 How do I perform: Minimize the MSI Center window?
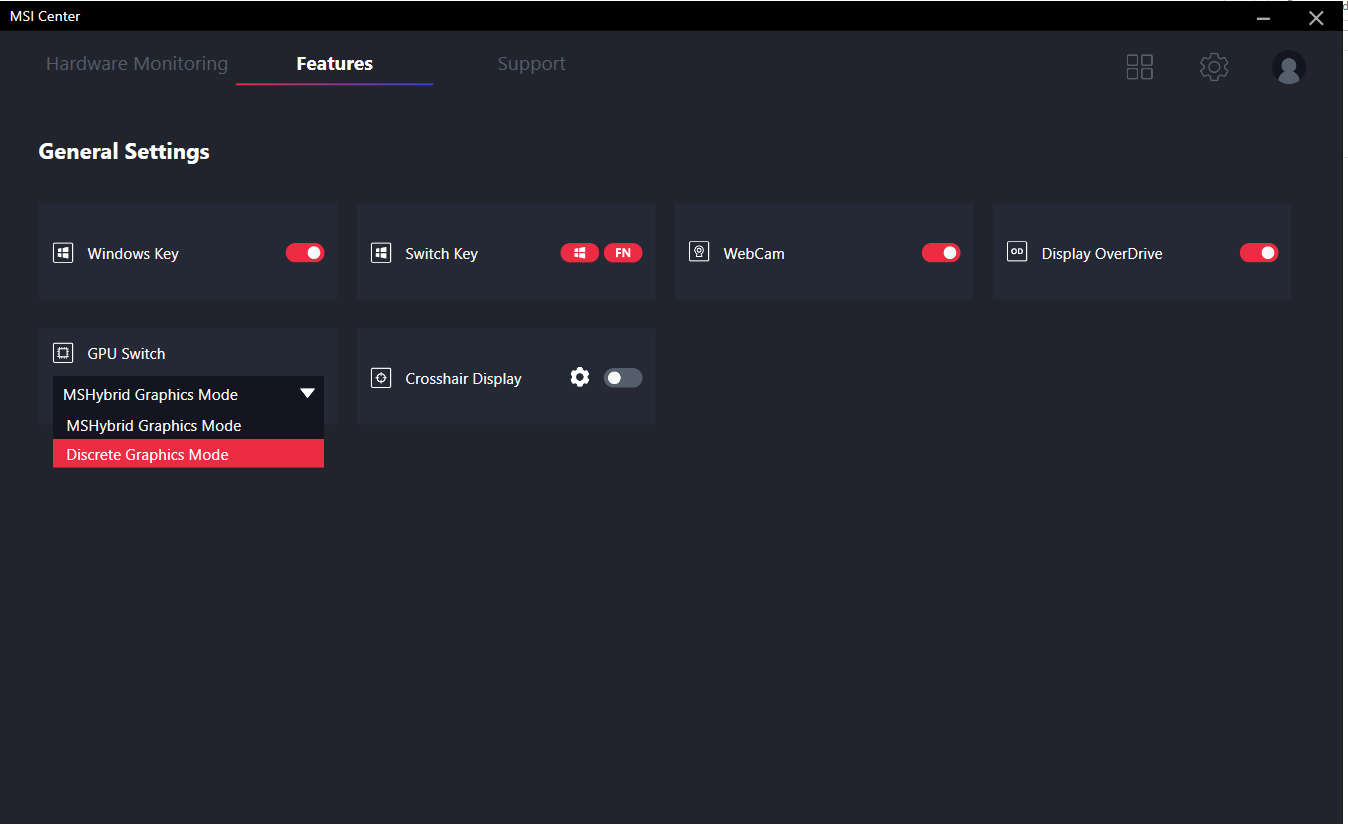(1264, 18)
